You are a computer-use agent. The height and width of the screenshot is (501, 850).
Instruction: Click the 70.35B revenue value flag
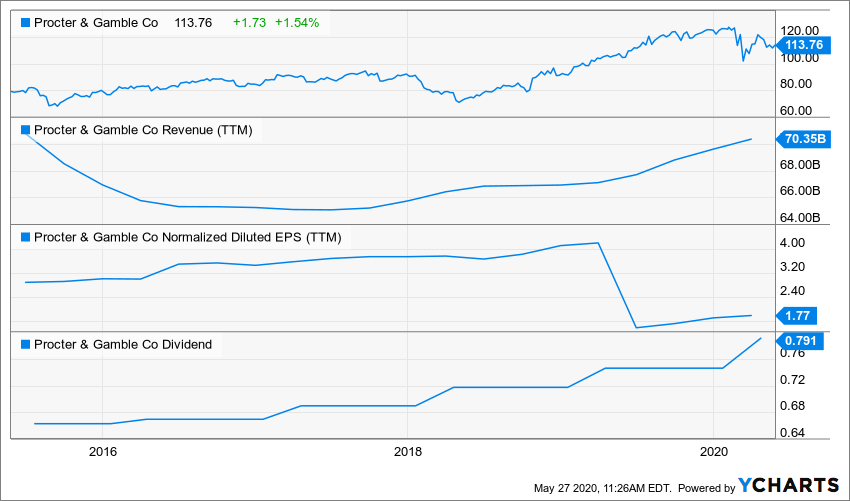click(803, 139)
